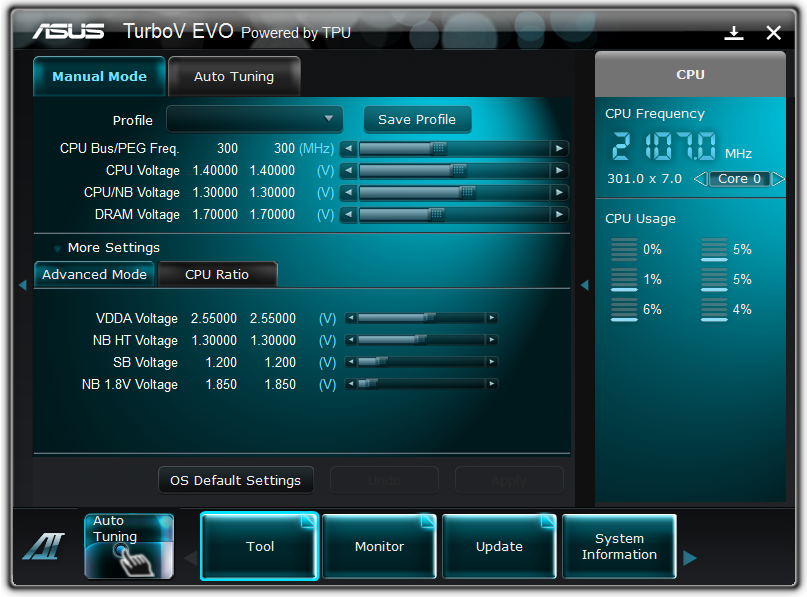Decrease SB Voltage with left arrow
Screen dimensions: 807x597
351,362
